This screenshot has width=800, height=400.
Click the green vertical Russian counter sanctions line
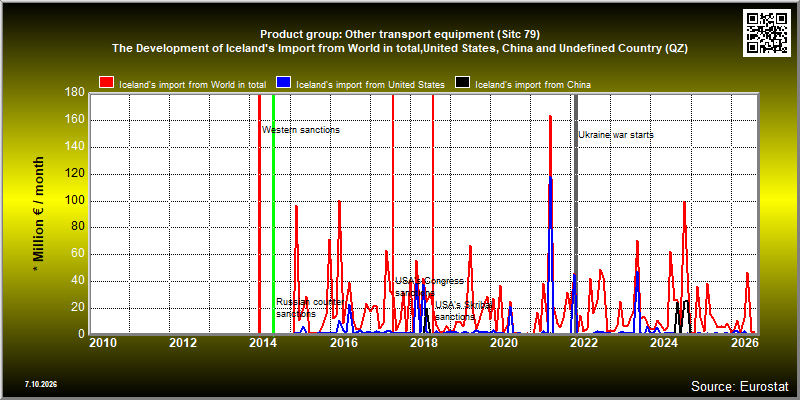pyautogui.click(x=273, y=214)
